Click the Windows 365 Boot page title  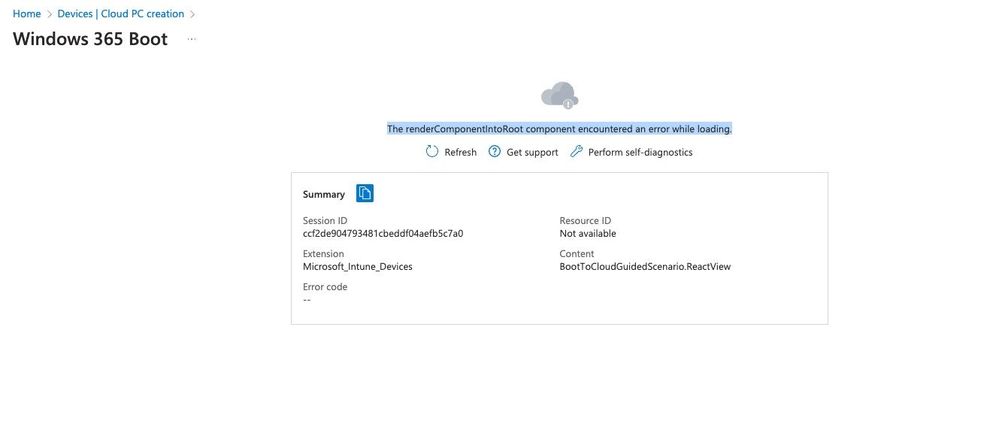pos(90,39)
